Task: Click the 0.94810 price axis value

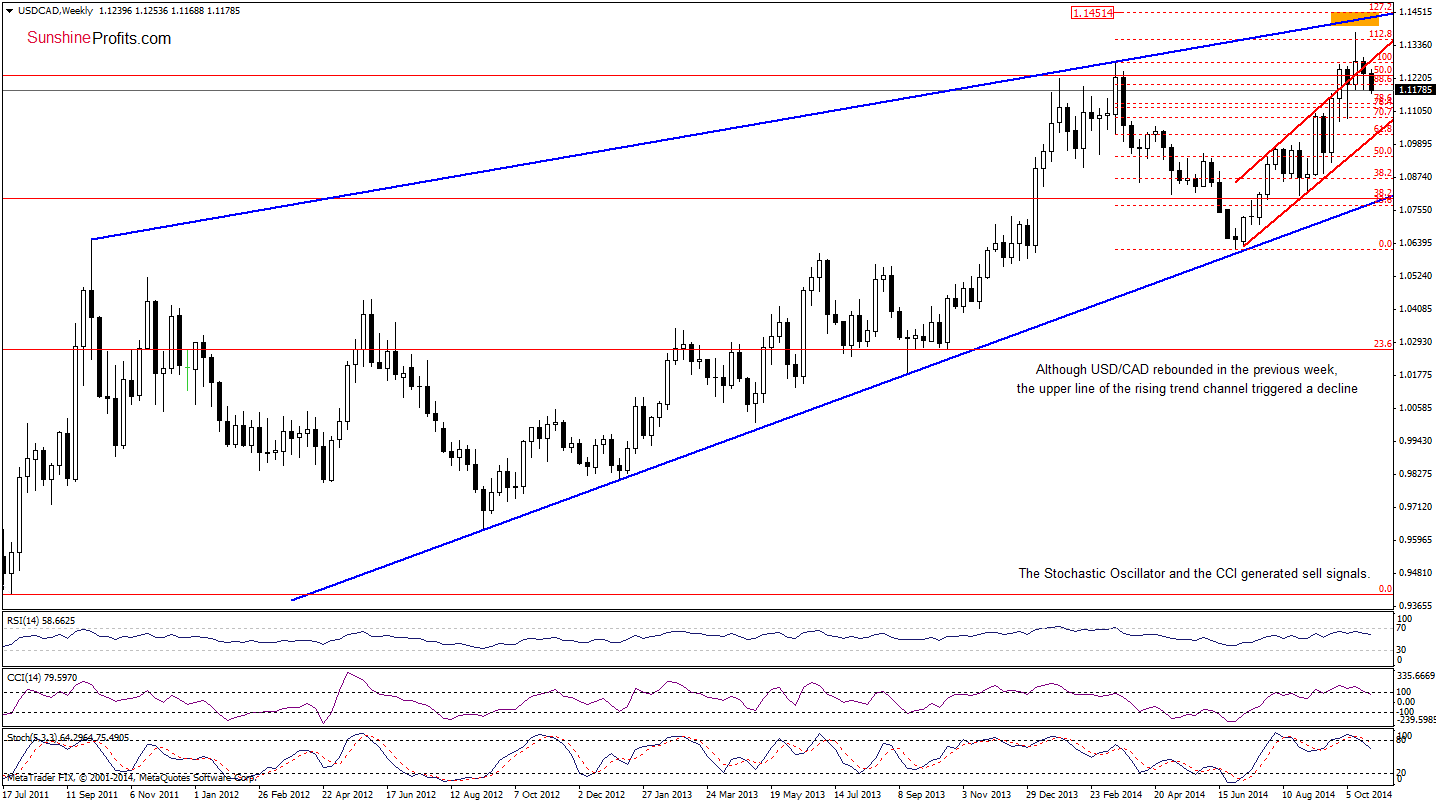Action: (1417, 574)
